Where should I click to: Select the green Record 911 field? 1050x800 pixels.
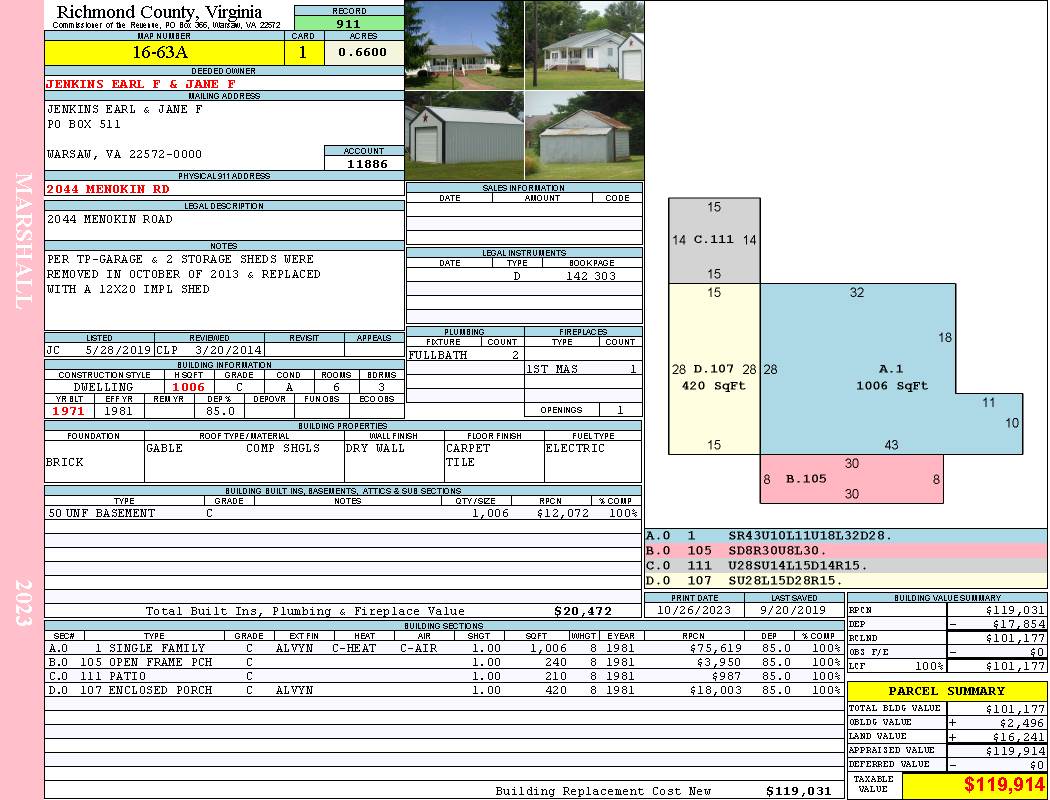349,23
